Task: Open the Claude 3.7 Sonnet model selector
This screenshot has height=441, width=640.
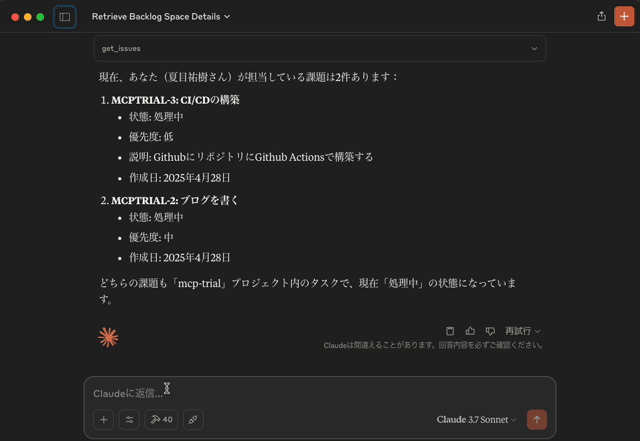Action: (x=476, y=419)
